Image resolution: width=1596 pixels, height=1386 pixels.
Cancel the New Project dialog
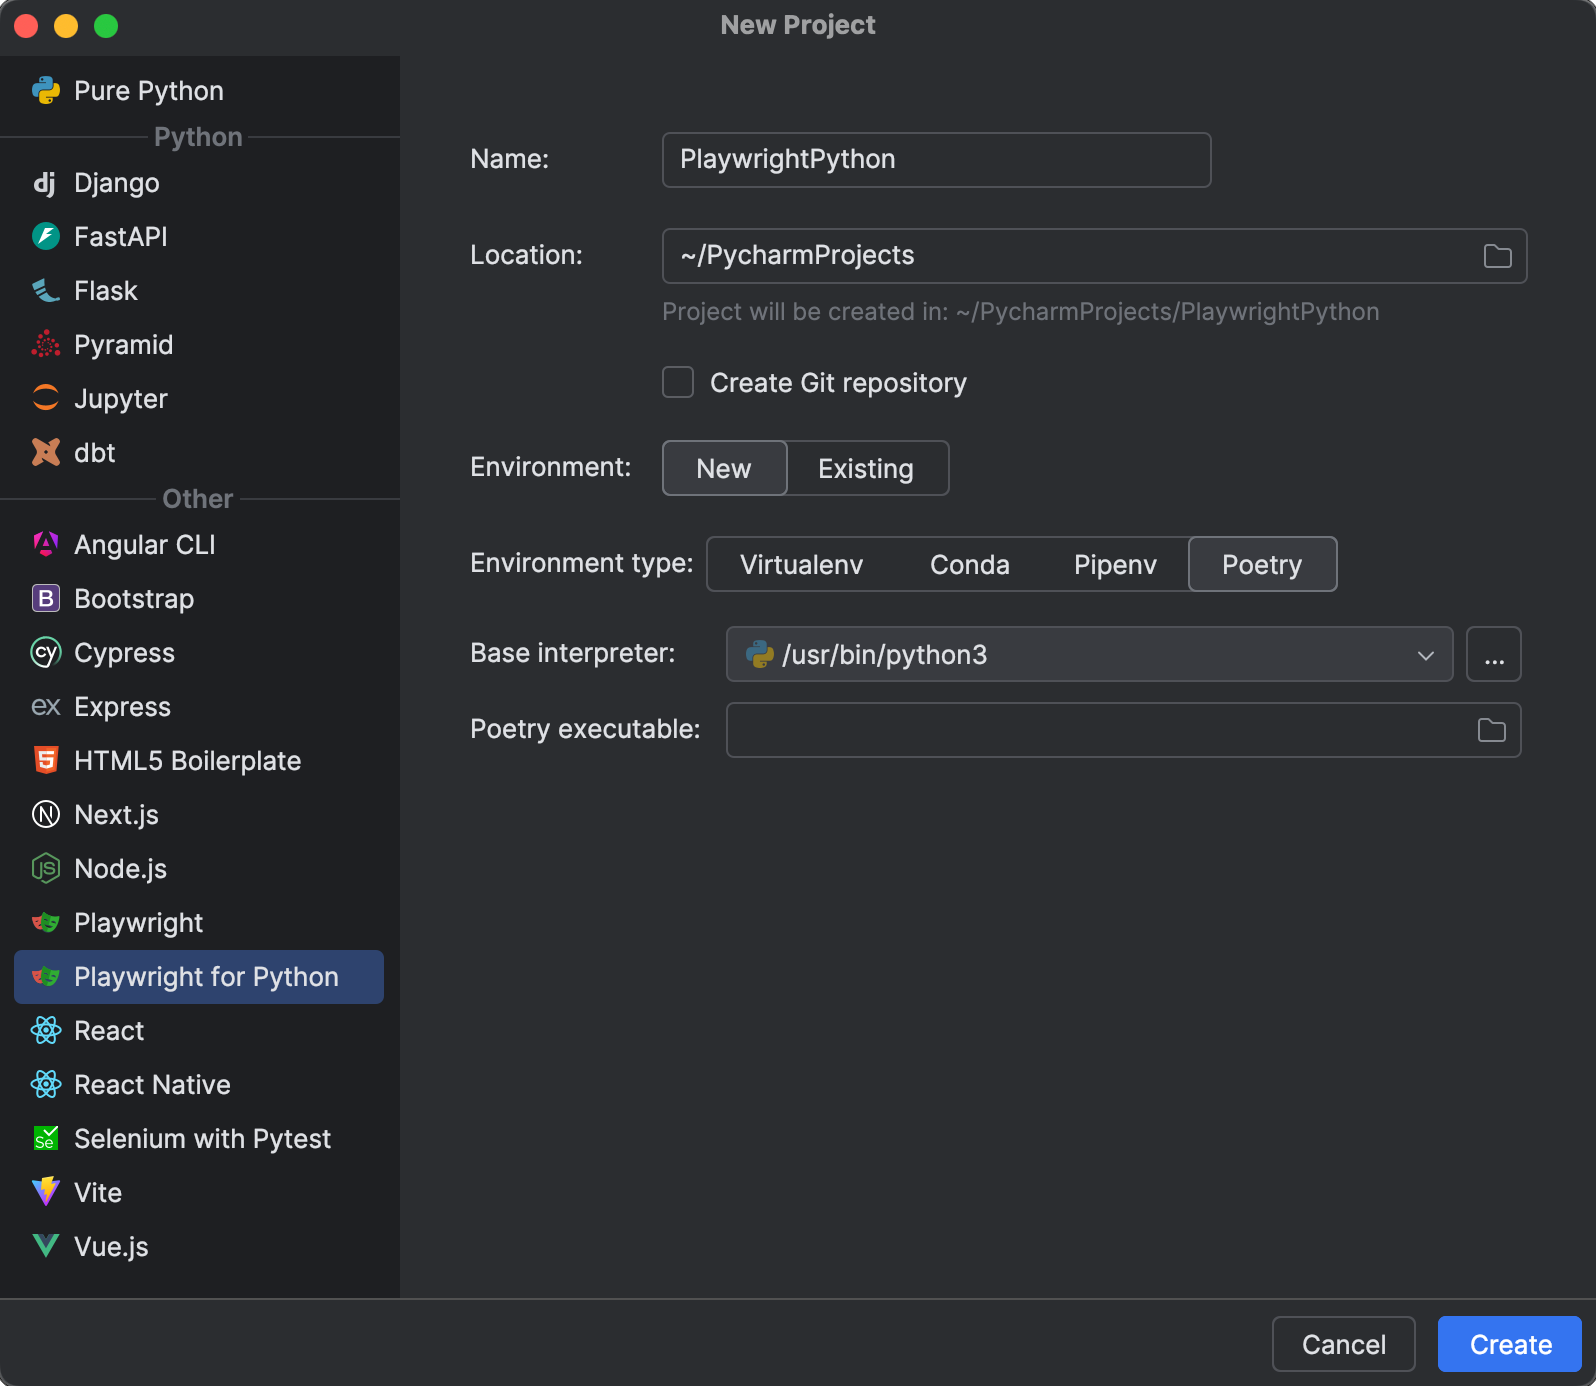1343,1344
